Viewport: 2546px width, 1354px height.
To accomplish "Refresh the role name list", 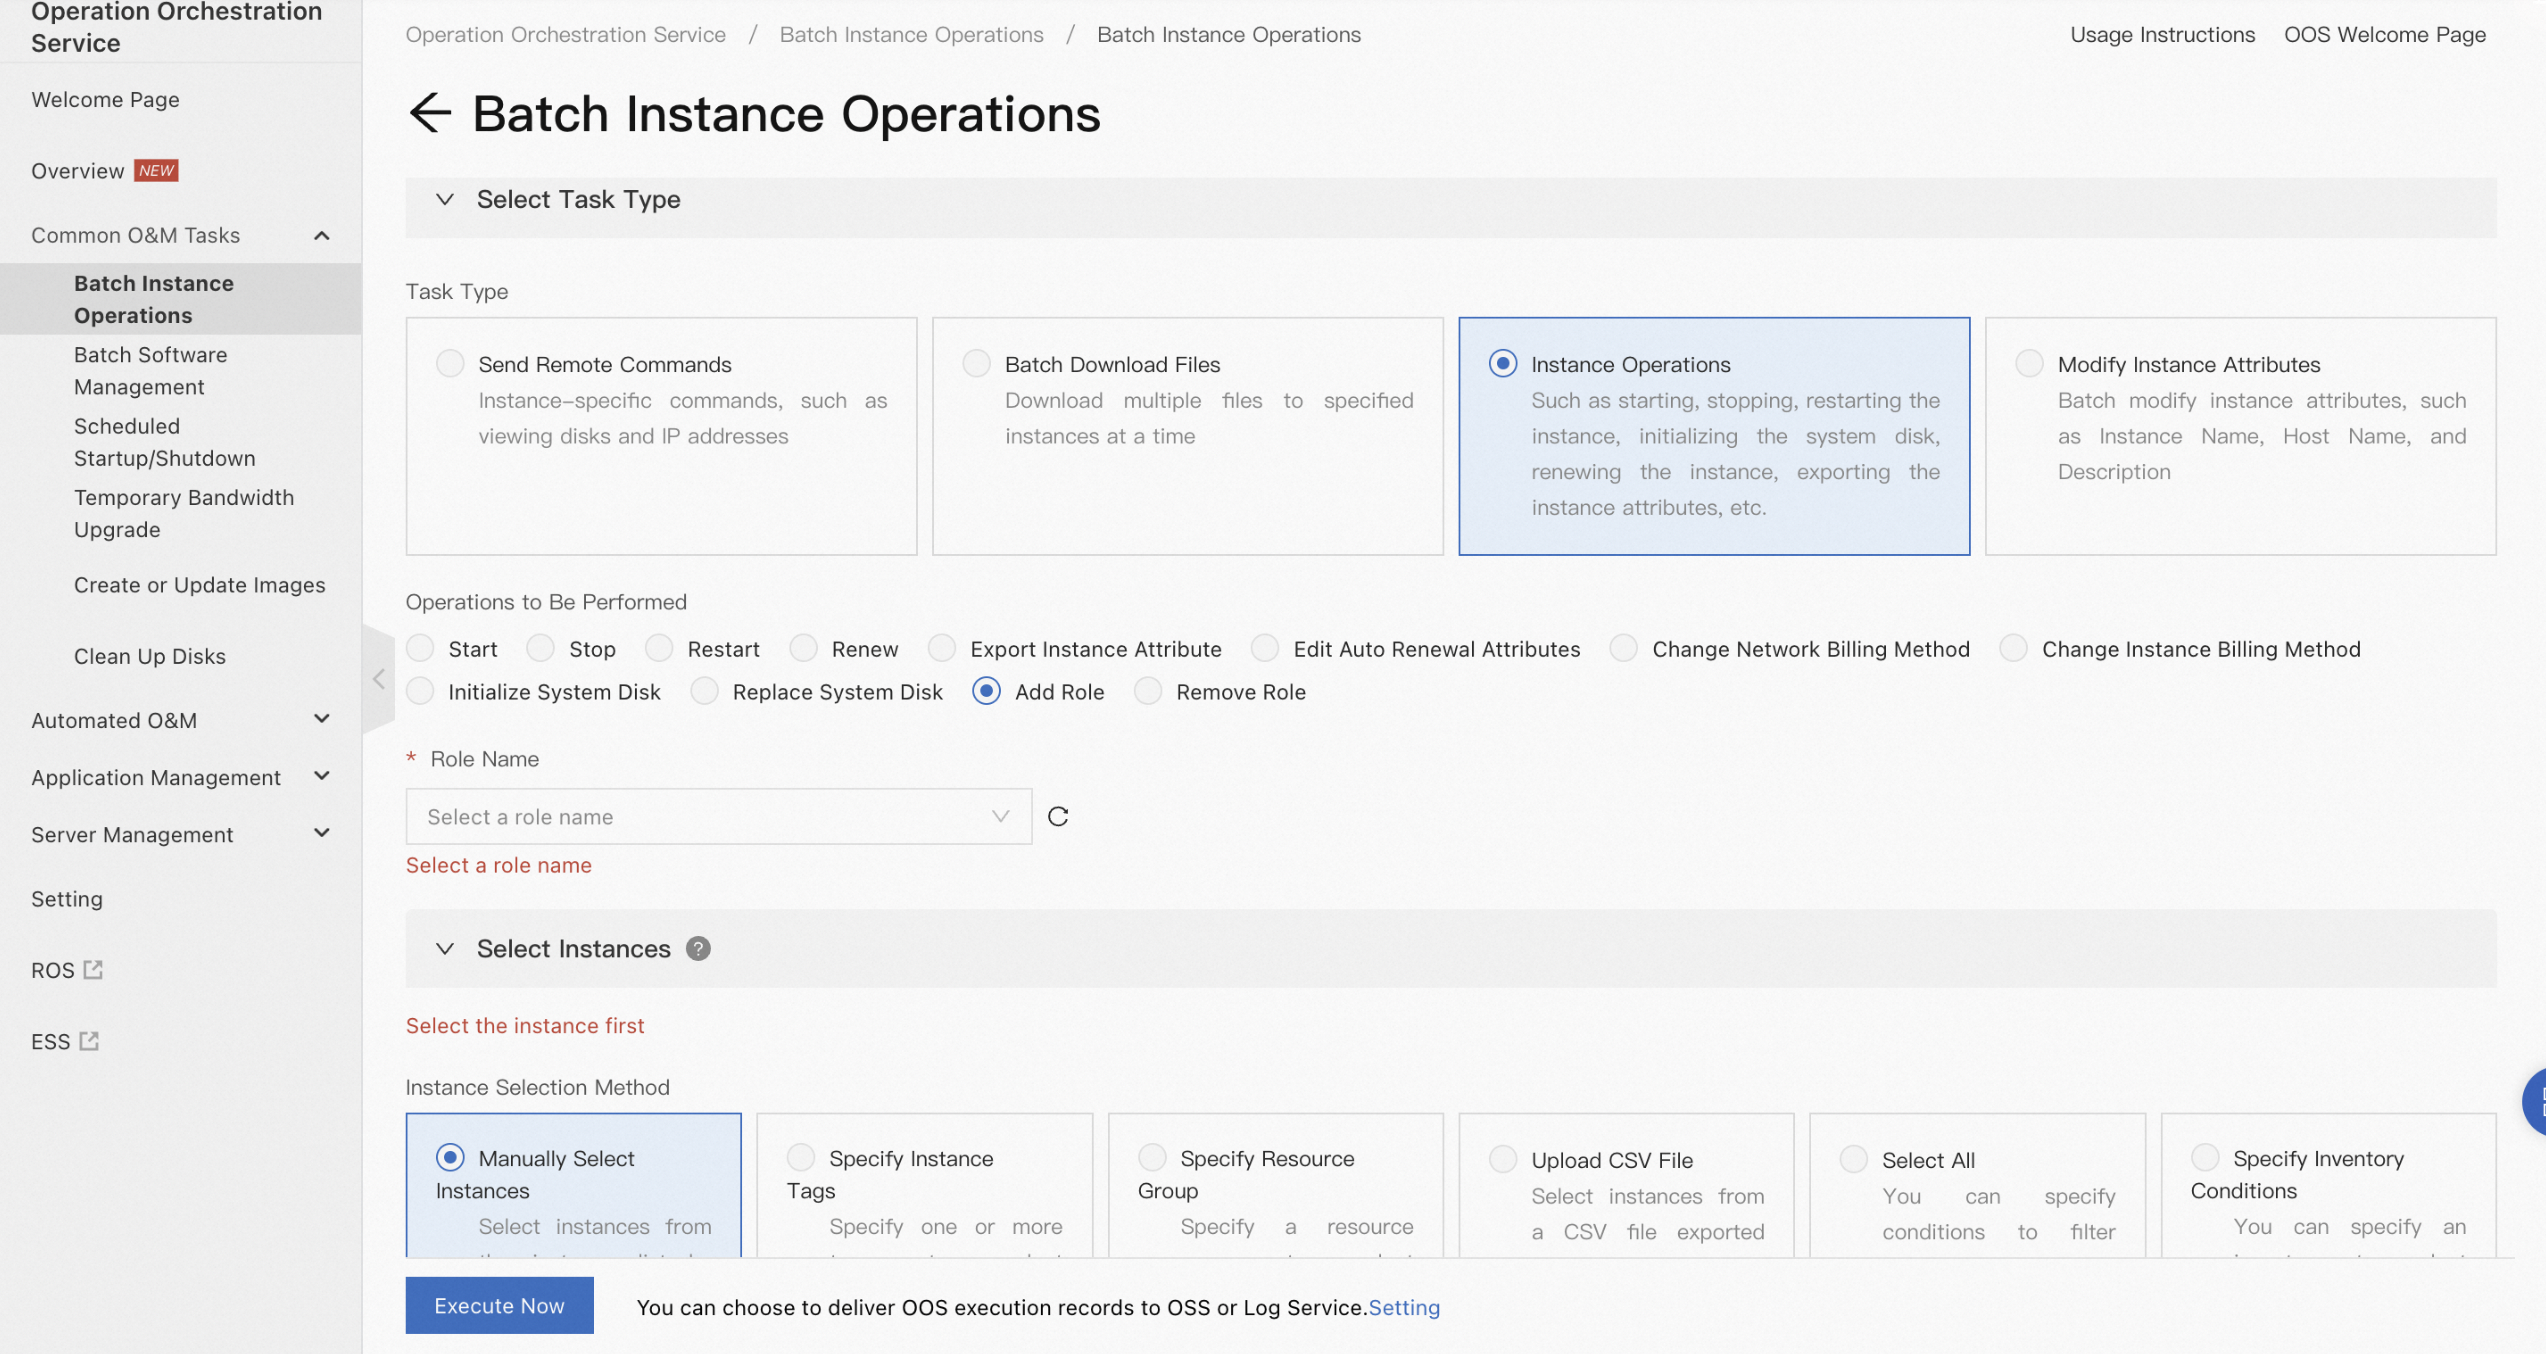I will coord(1058,817).
